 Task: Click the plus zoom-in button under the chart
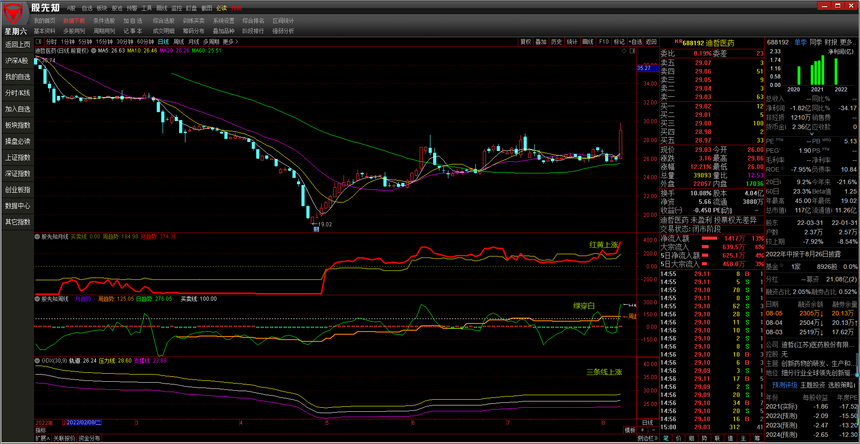[642, 430]
